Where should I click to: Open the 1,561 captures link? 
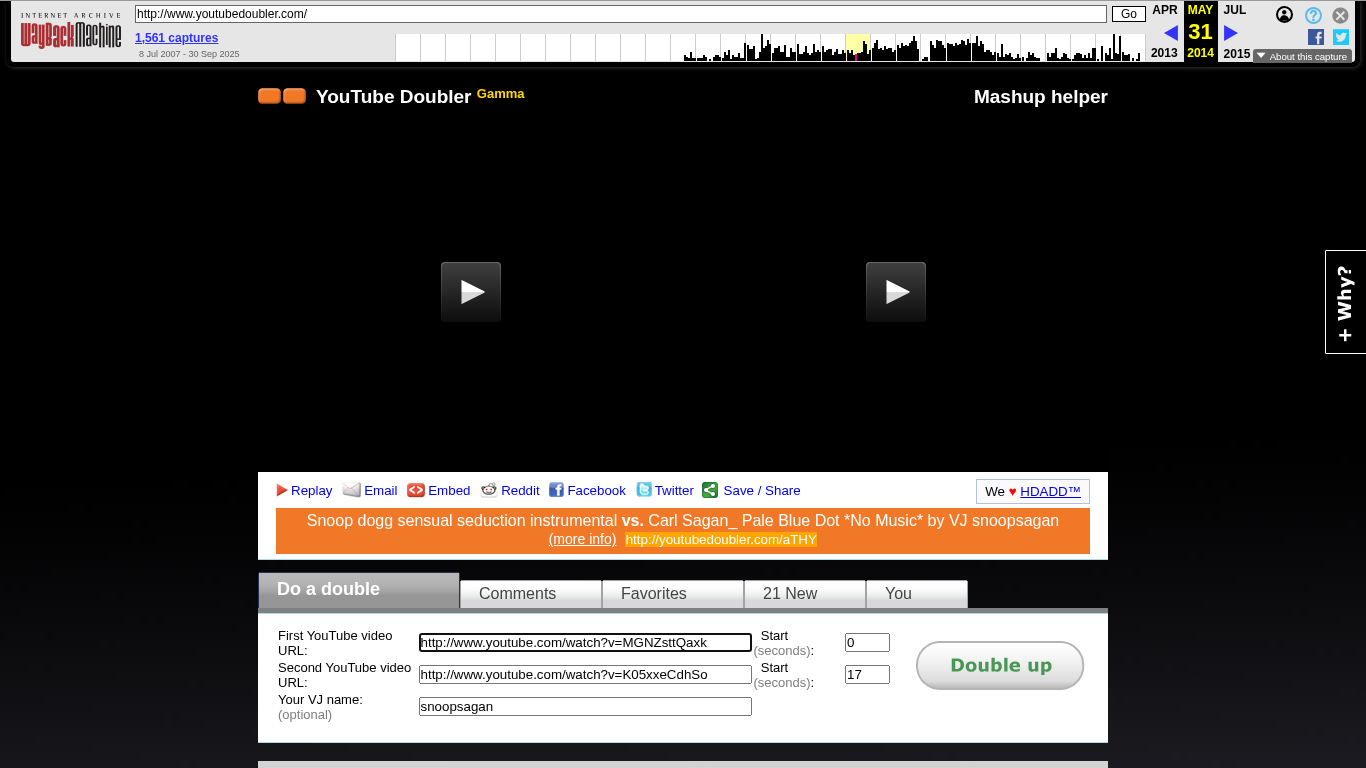coord(176,38)
